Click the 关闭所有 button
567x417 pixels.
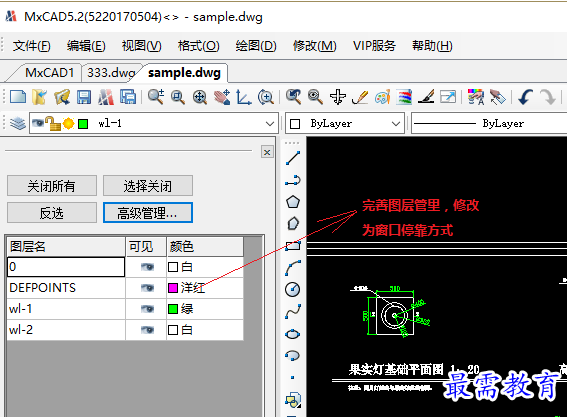[52, 186]
